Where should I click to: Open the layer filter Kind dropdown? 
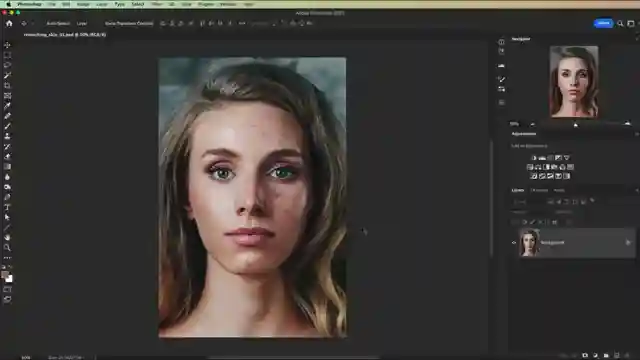pos(526,202)
